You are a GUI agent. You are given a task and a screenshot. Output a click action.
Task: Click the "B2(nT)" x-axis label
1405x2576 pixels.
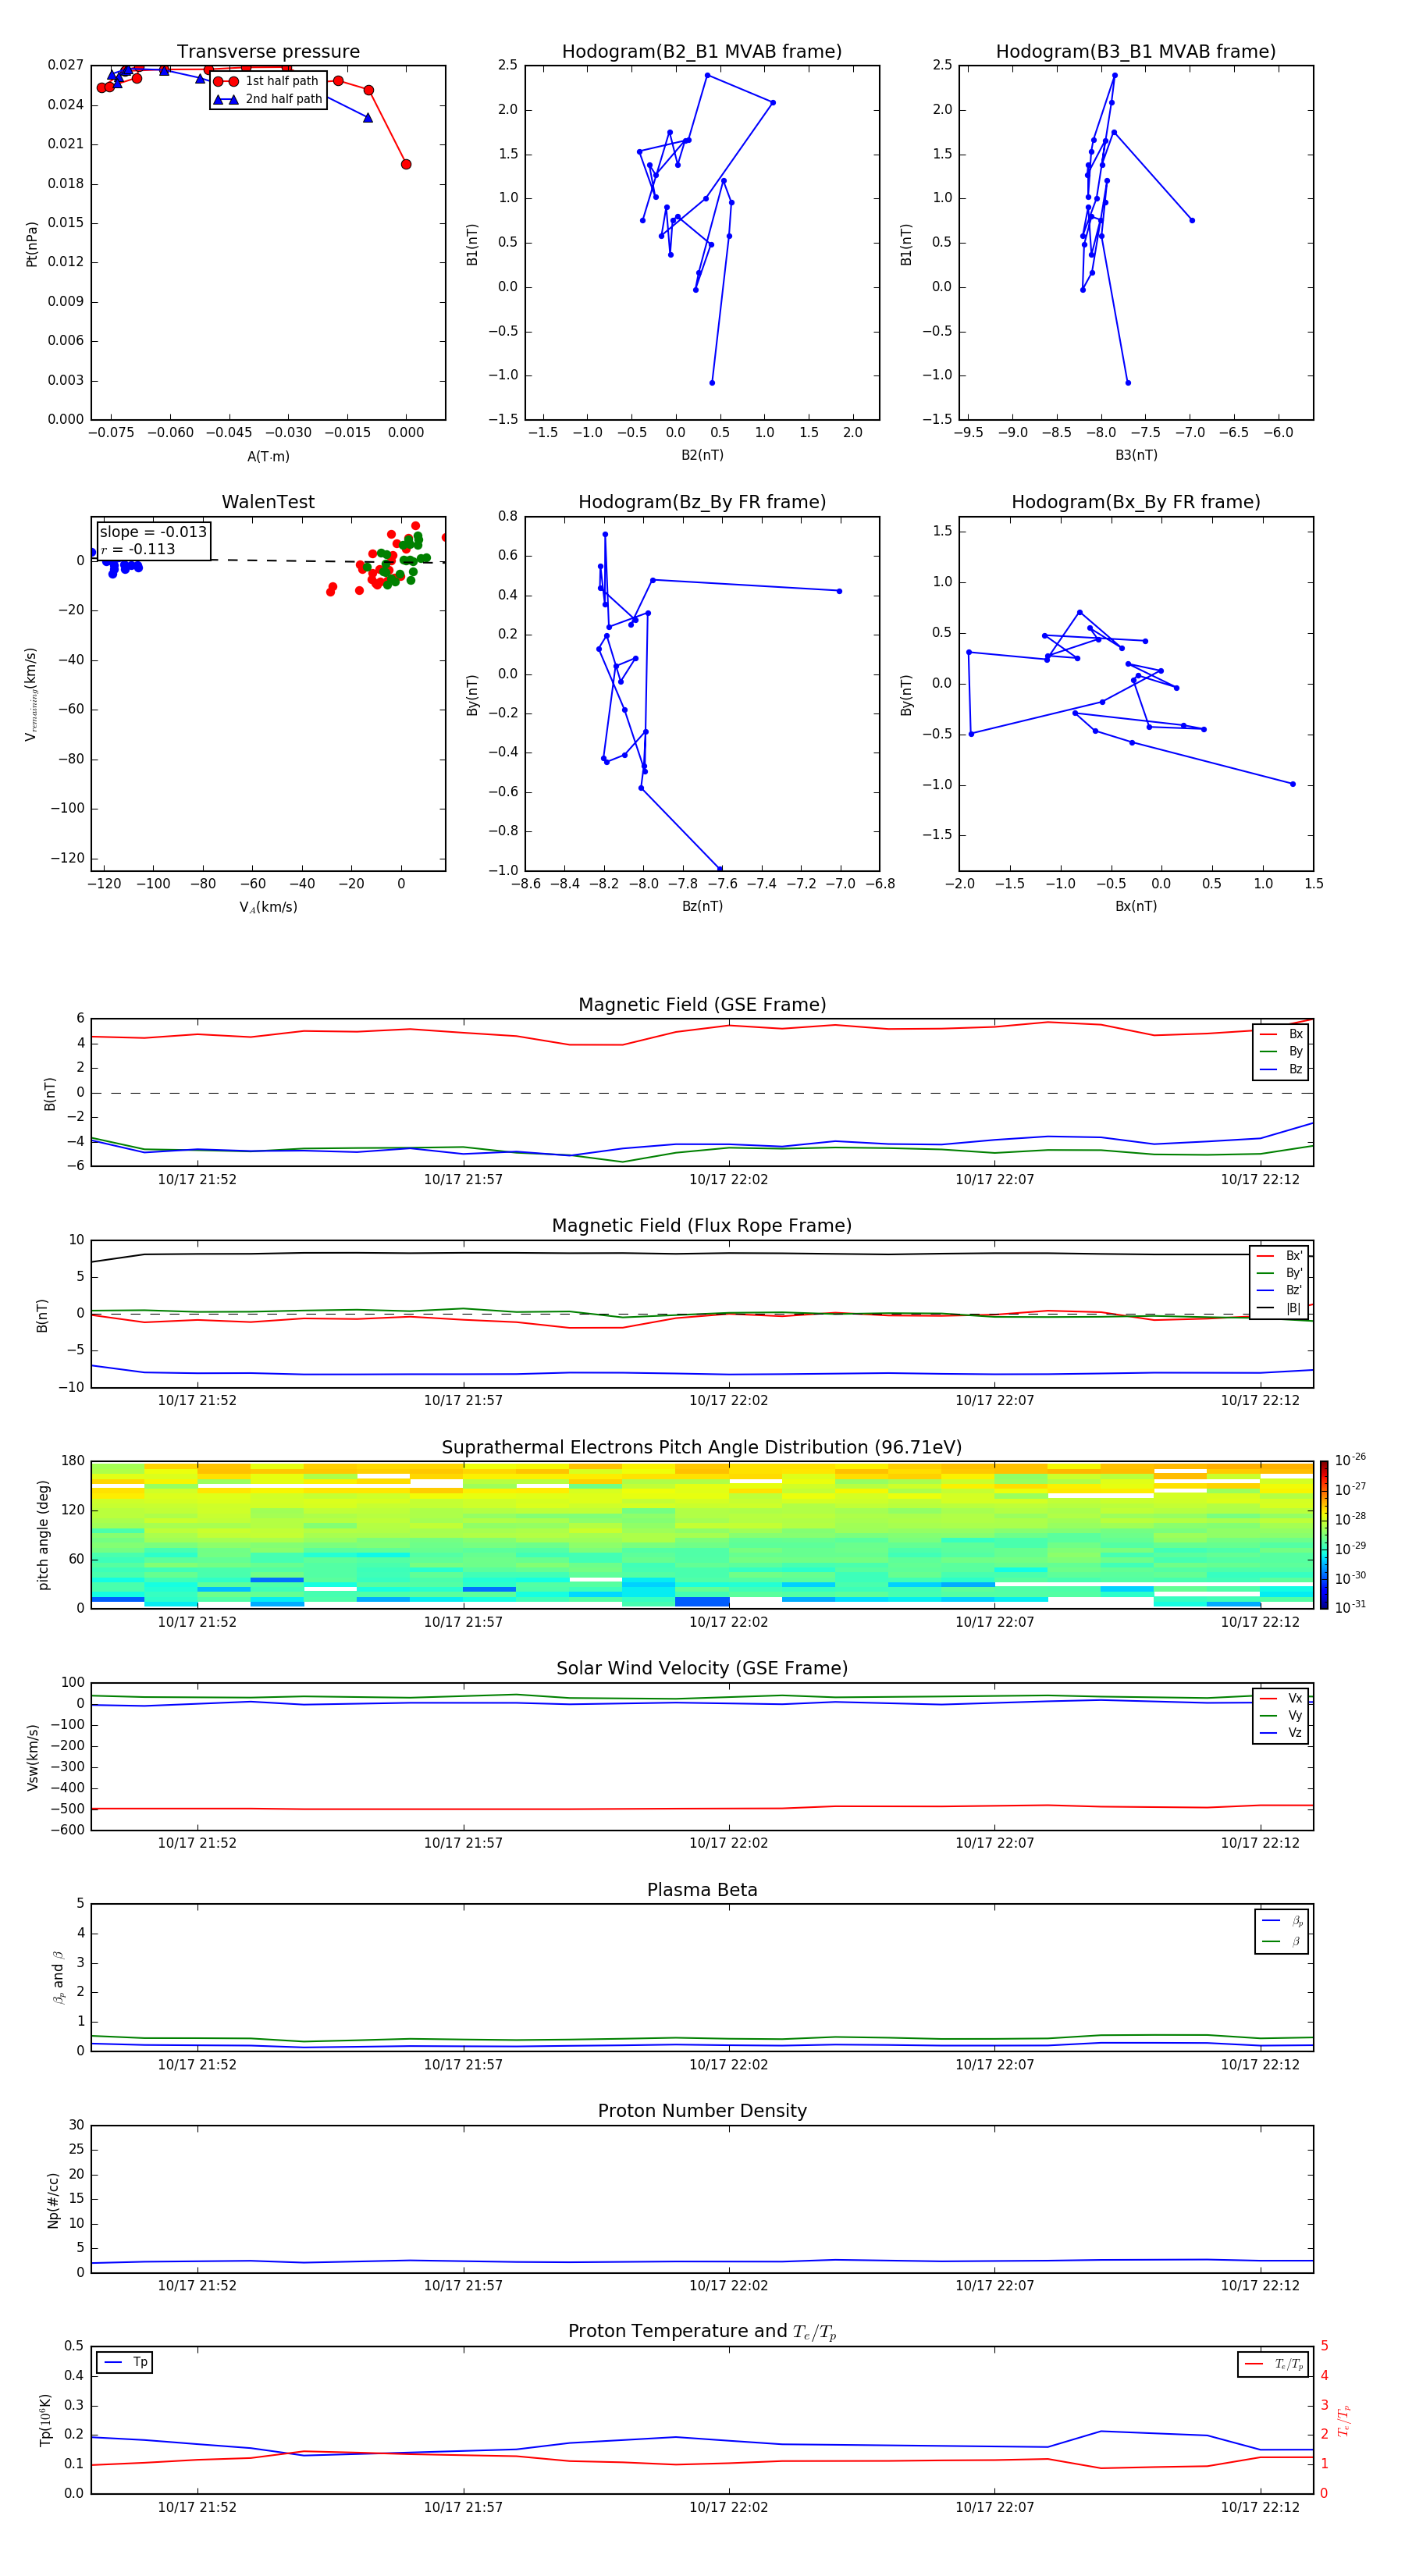coord(702,455)
